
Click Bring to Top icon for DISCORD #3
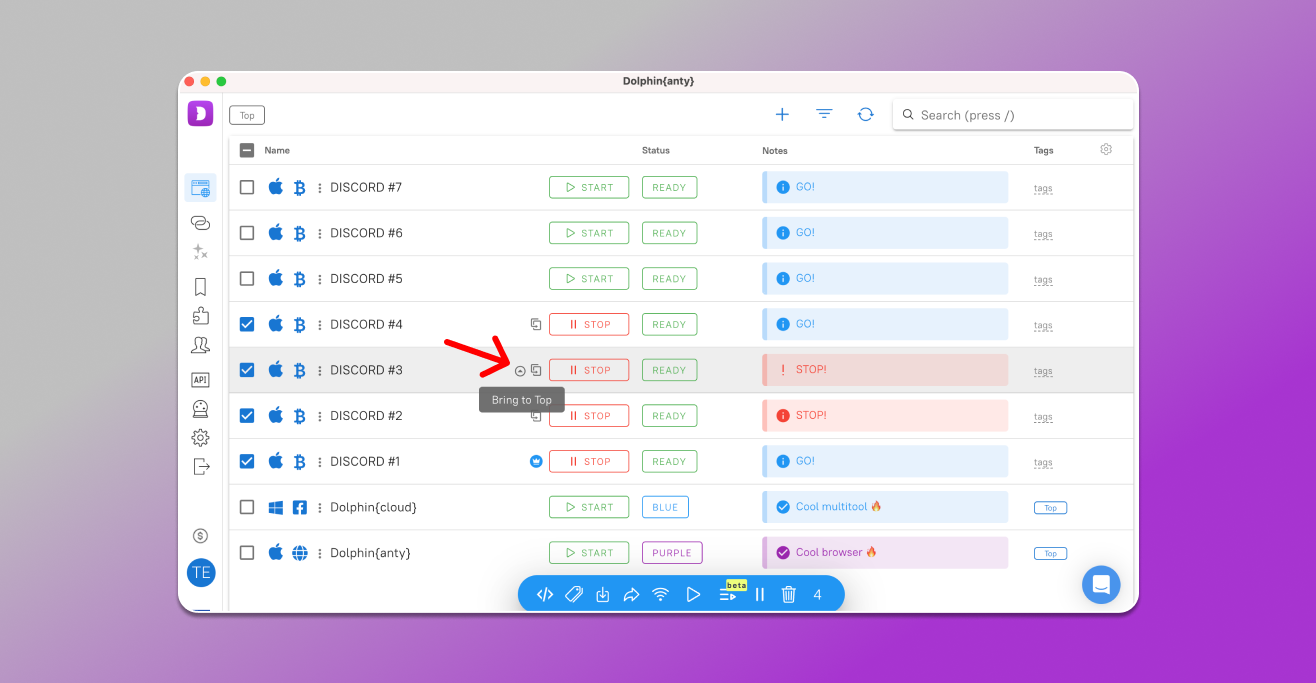[x=520, y=371]
